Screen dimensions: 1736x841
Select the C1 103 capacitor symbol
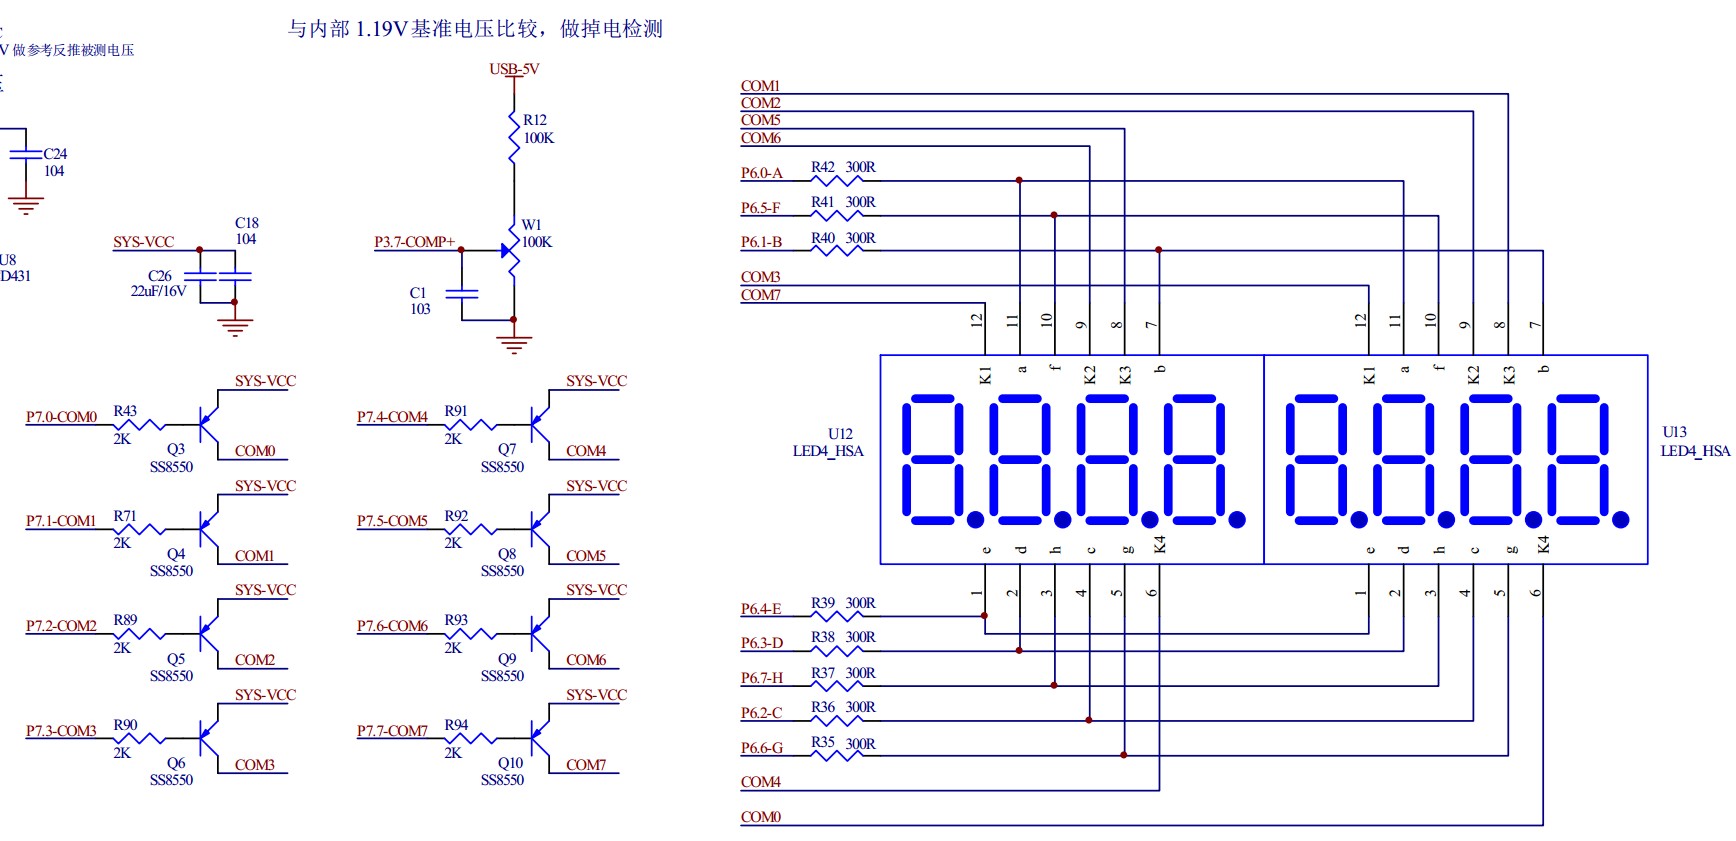click(x=462, y=294)
